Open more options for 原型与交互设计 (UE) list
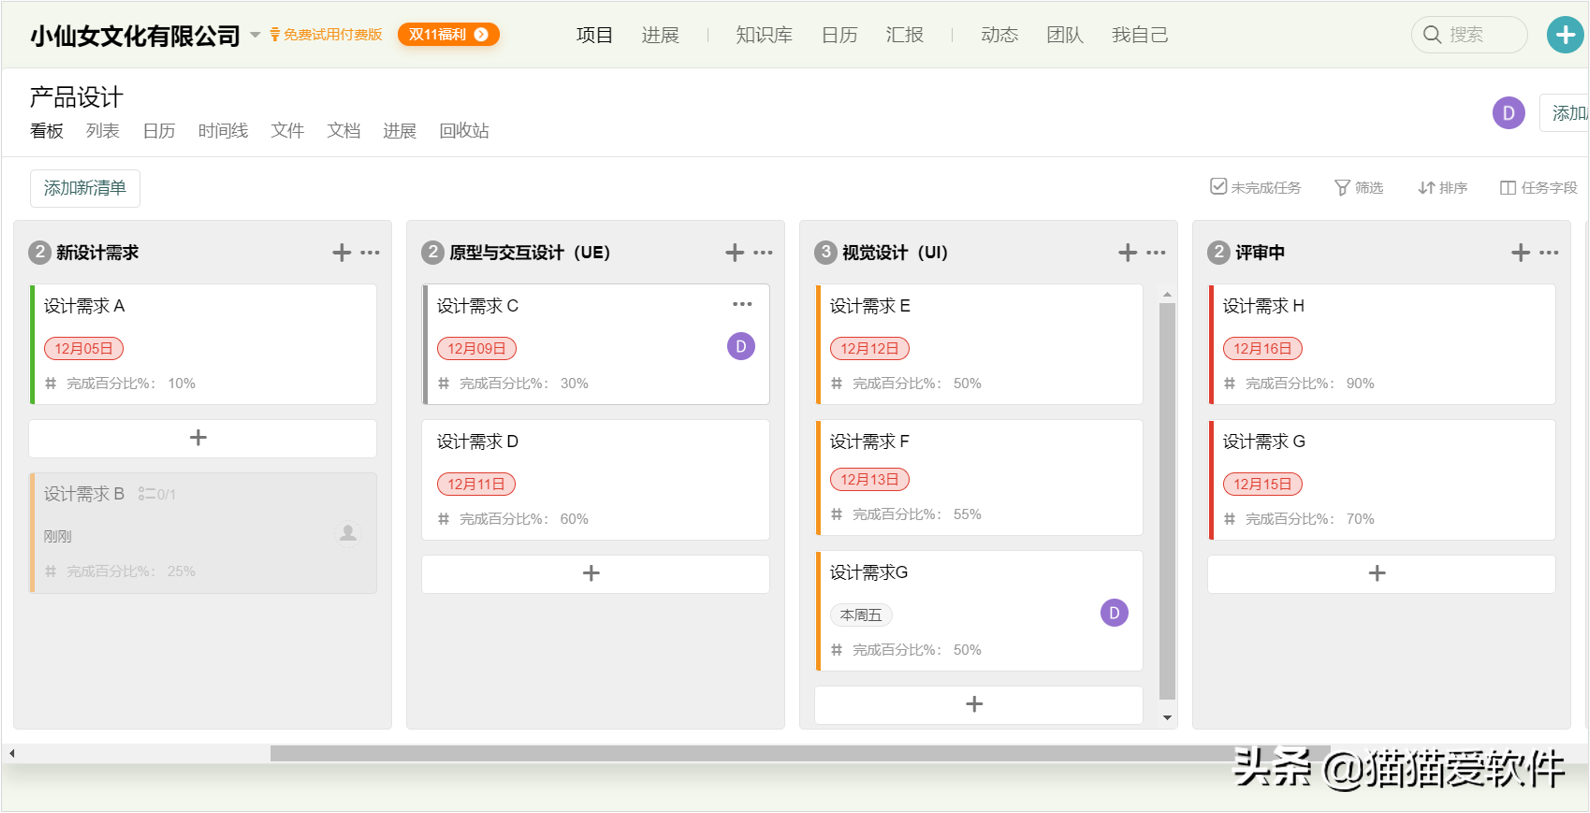This screenshot has height=813, width=1590. [x=763, y=252]
